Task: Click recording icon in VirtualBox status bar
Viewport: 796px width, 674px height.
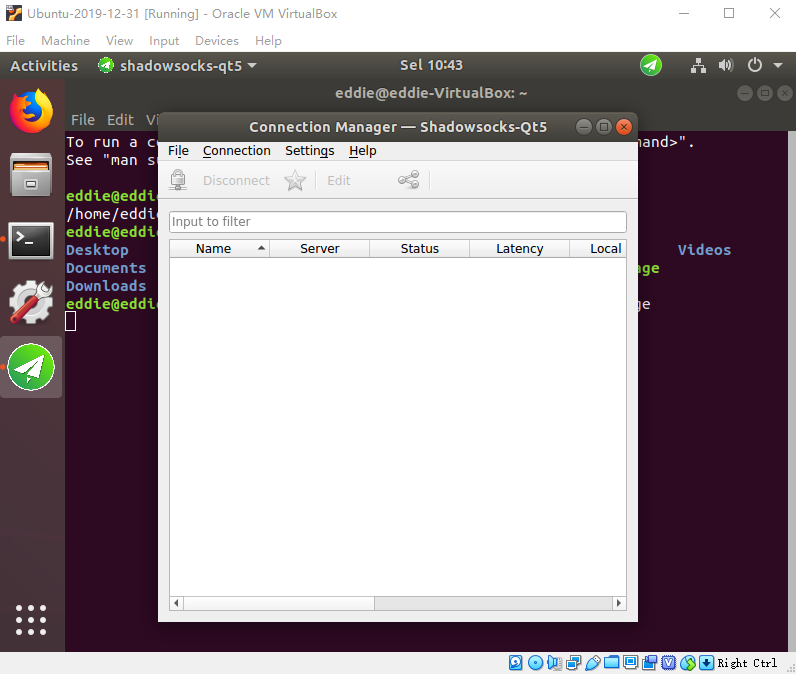Action: [x=649, y=662]
